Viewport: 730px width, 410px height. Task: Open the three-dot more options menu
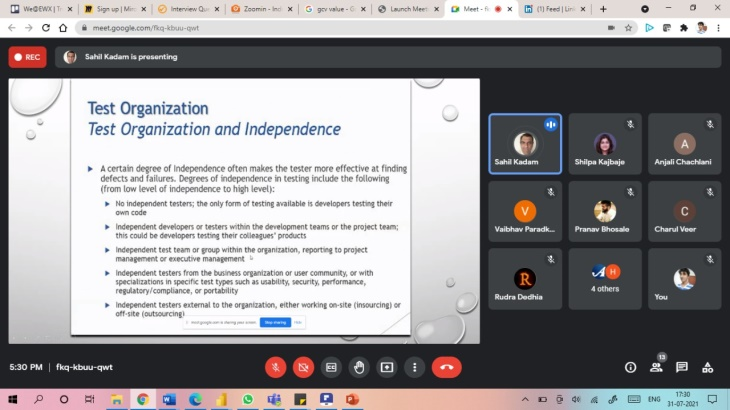[x=414, y=367]
